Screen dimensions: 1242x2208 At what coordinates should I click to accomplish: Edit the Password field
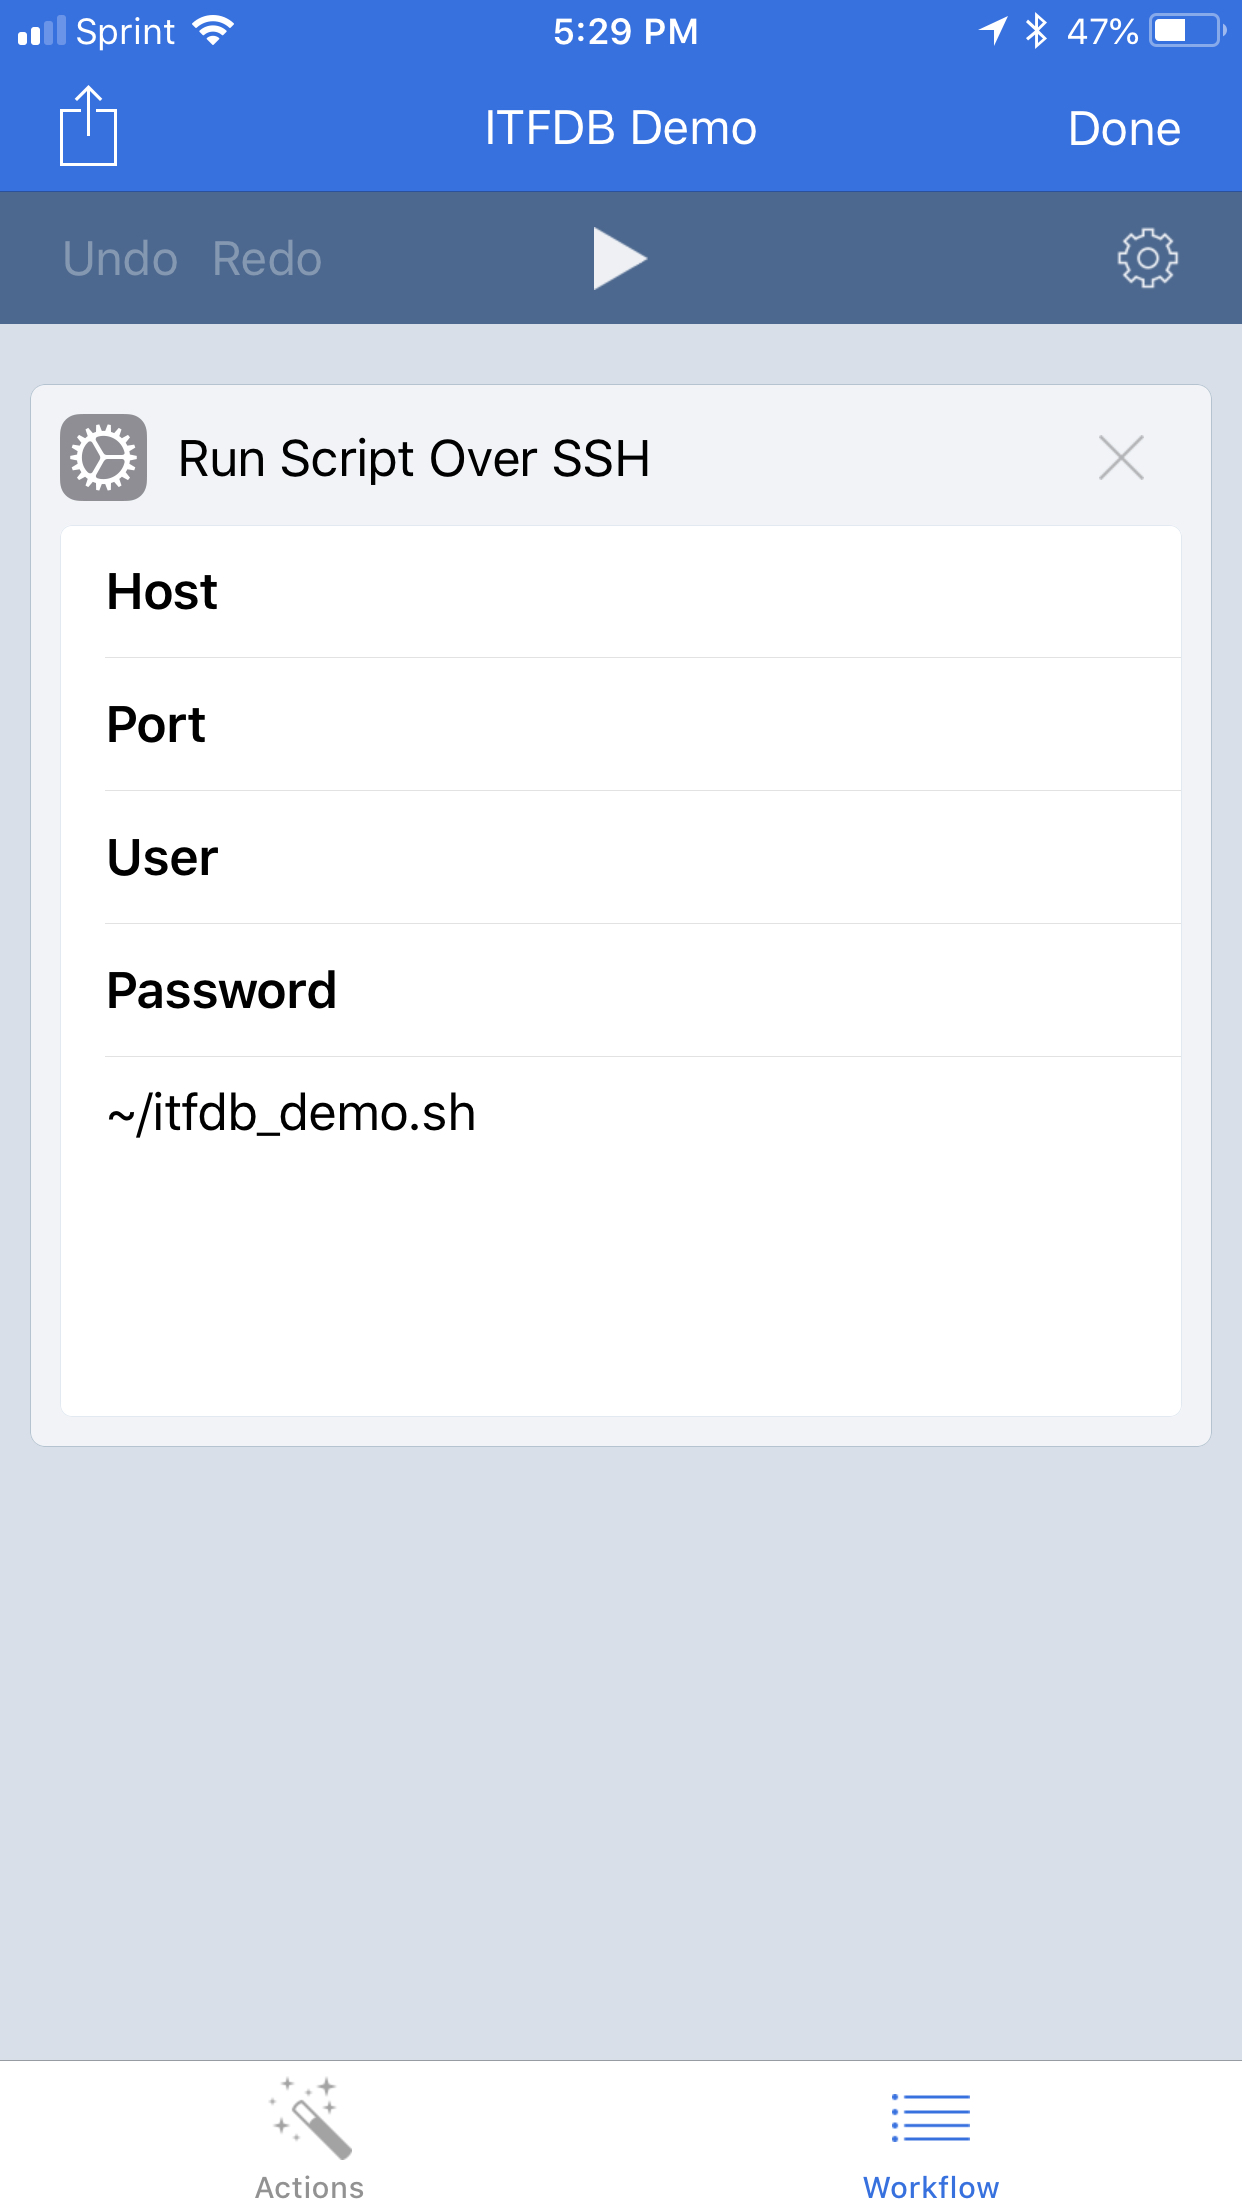pyautogui.click(x=563, y=988)
